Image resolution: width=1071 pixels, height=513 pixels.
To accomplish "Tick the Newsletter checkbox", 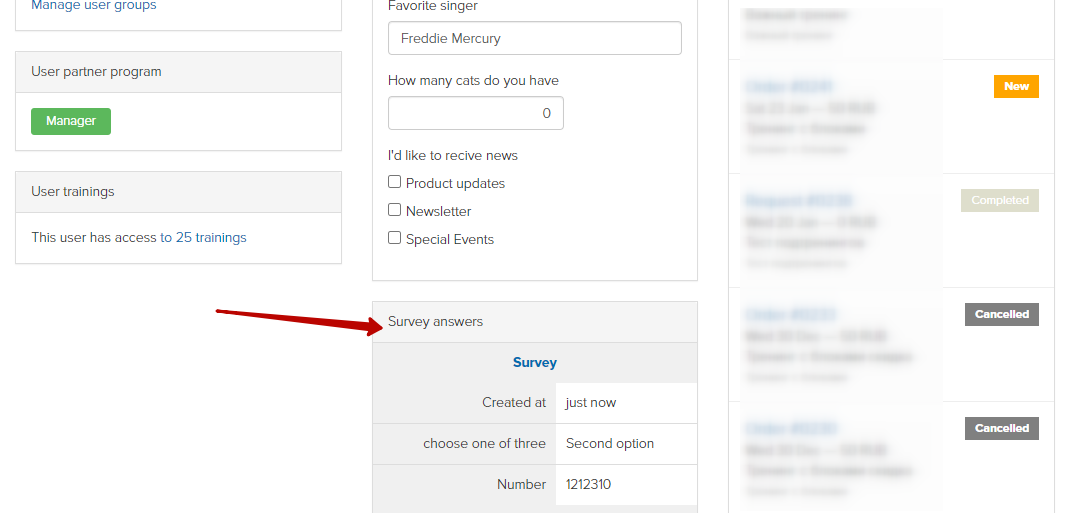I will pos(394,210).
